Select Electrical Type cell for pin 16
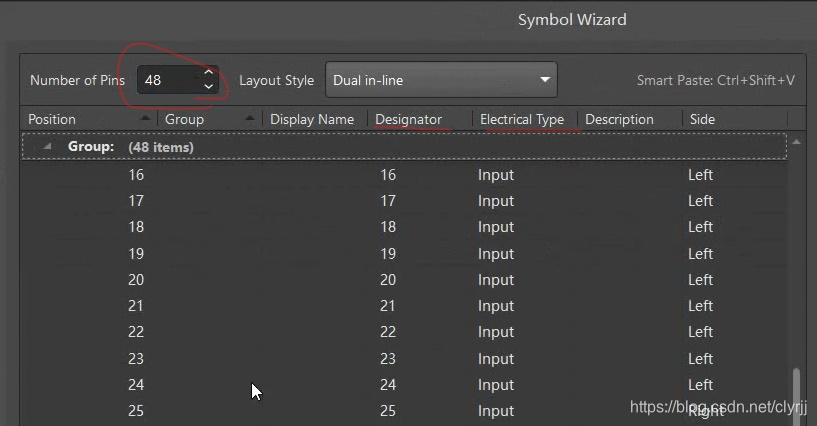817x426 pixels. pyautogui.click(x=496, y=175)
